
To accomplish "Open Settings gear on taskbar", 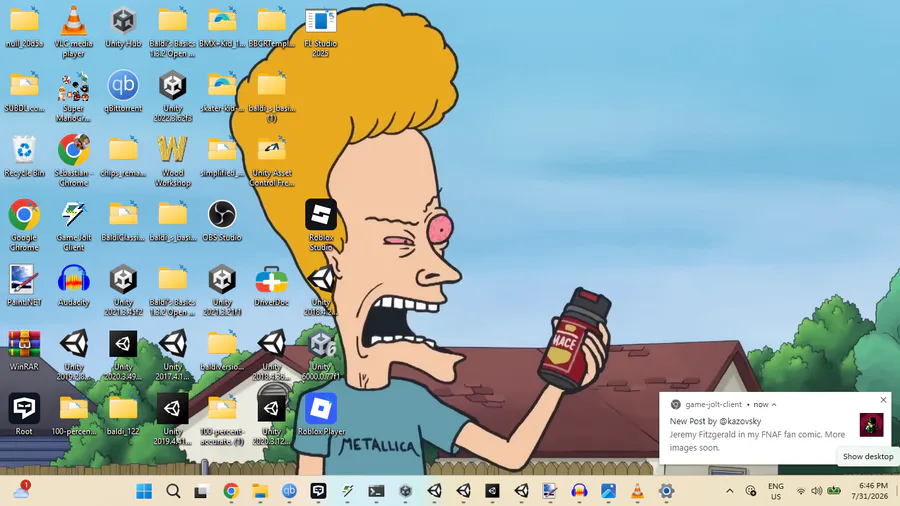I will coord(666,491).
